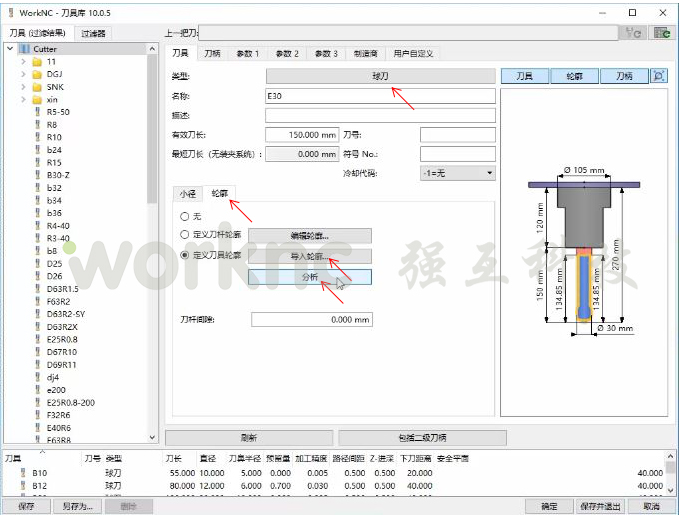Viewport: 681px width, 516px height.
Task: Click the tool icon beside B12 row
Action: coord(23,486)
